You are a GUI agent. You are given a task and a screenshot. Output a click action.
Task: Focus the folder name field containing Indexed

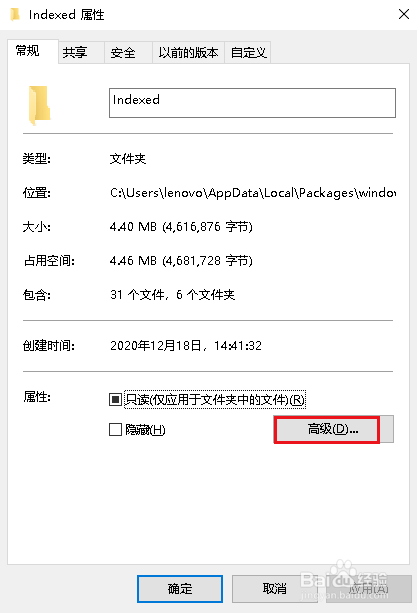pyautogui.click(x=252, y=103)
